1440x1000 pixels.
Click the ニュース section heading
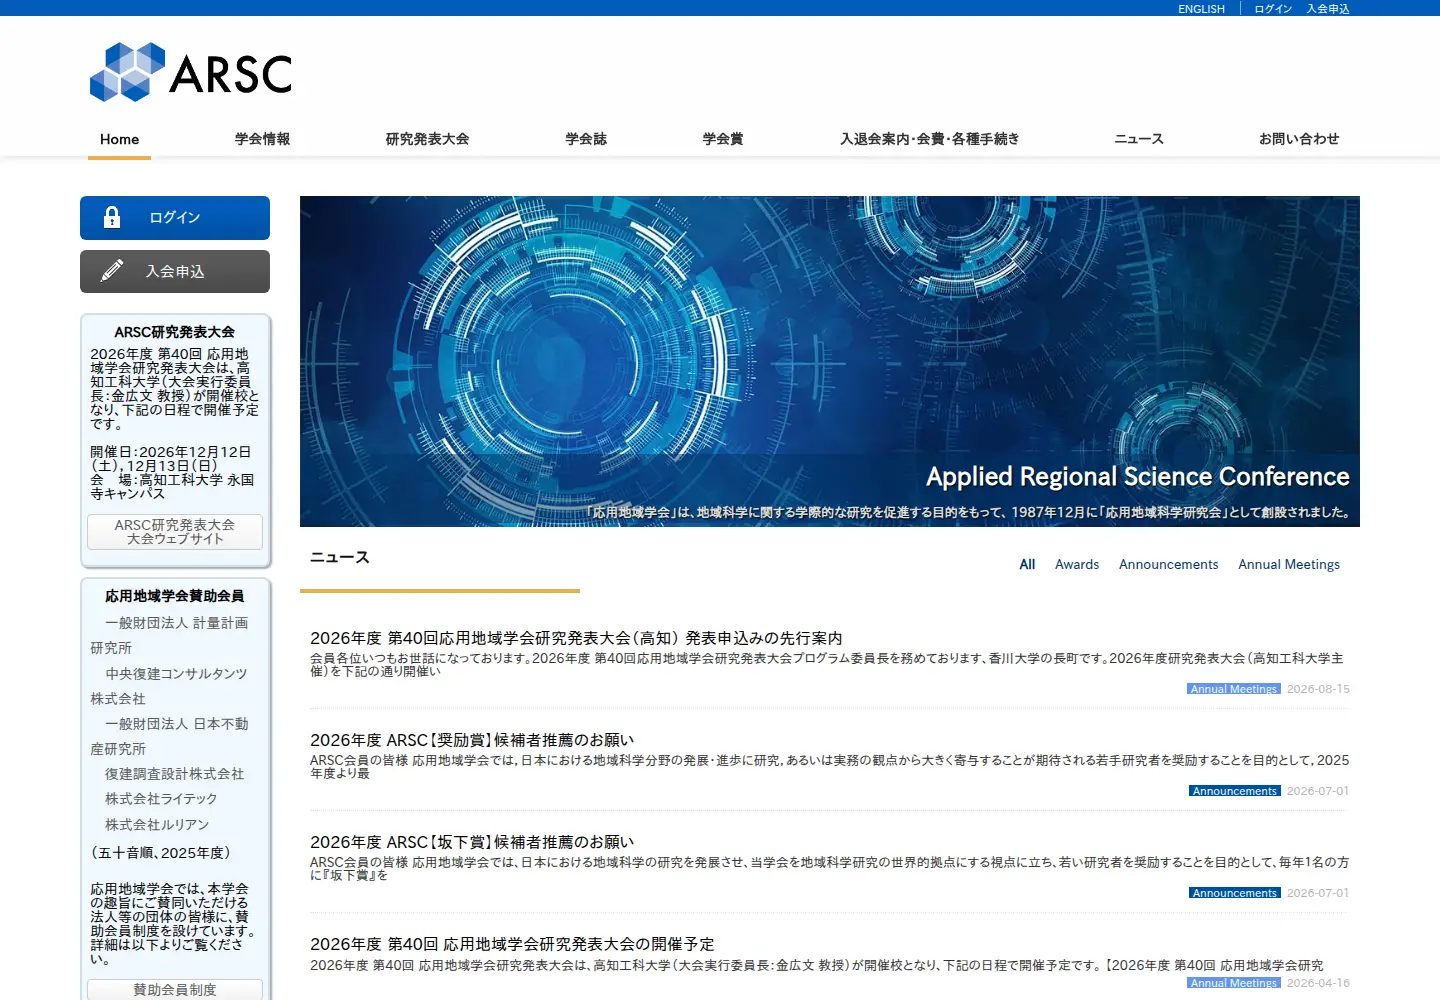340,557
